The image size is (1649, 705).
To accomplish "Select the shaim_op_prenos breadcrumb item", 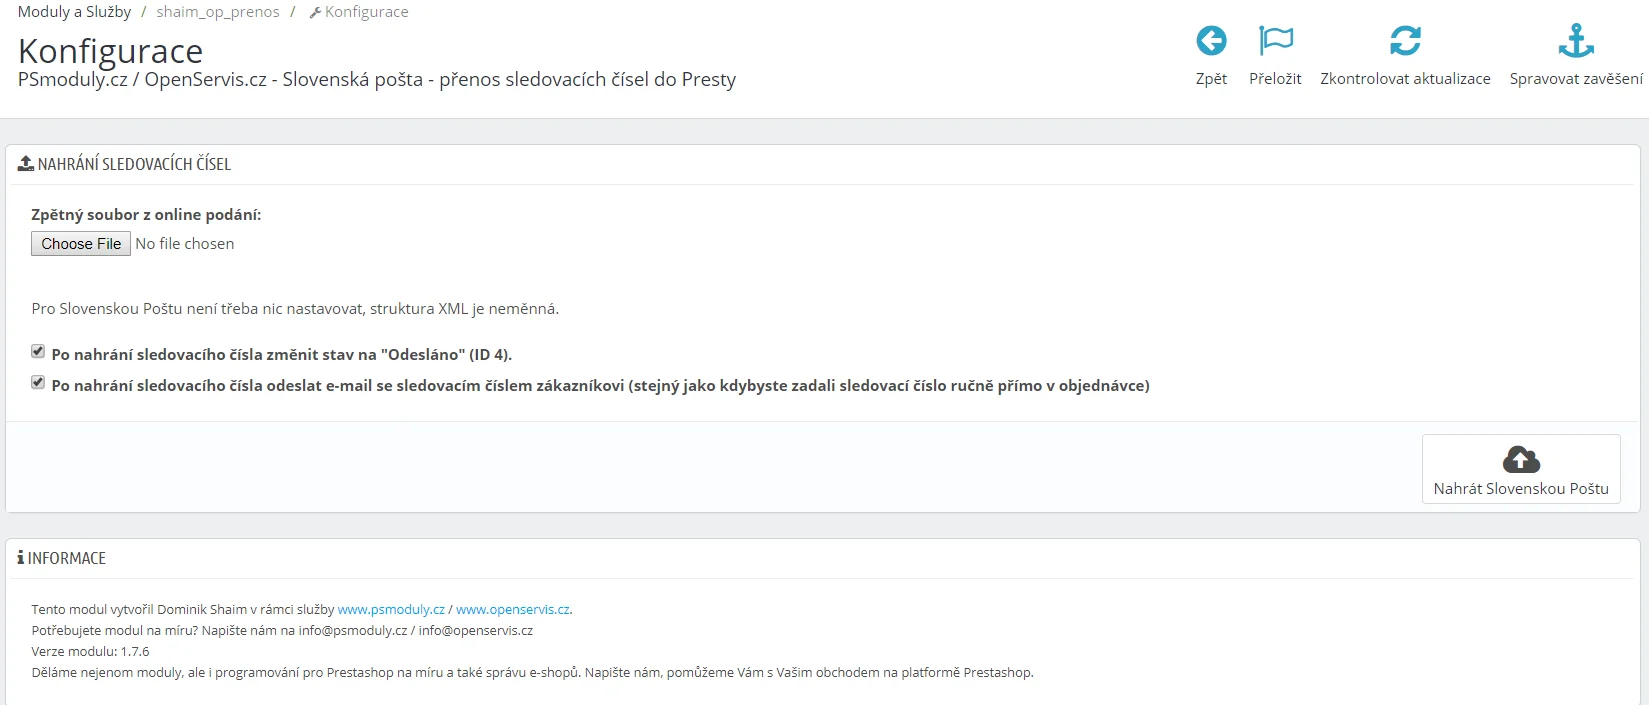I will tap(217, 12).
